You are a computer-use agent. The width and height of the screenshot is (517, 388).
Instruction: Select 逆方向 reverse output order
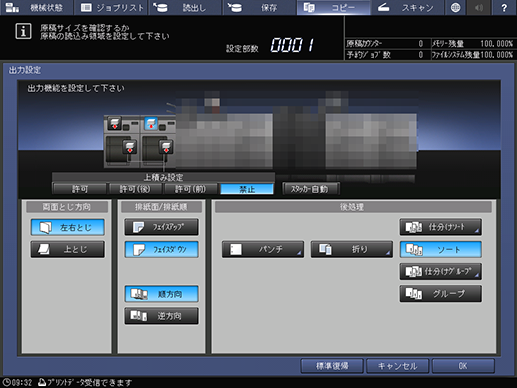pyautogui.click(x=162, y=316)
